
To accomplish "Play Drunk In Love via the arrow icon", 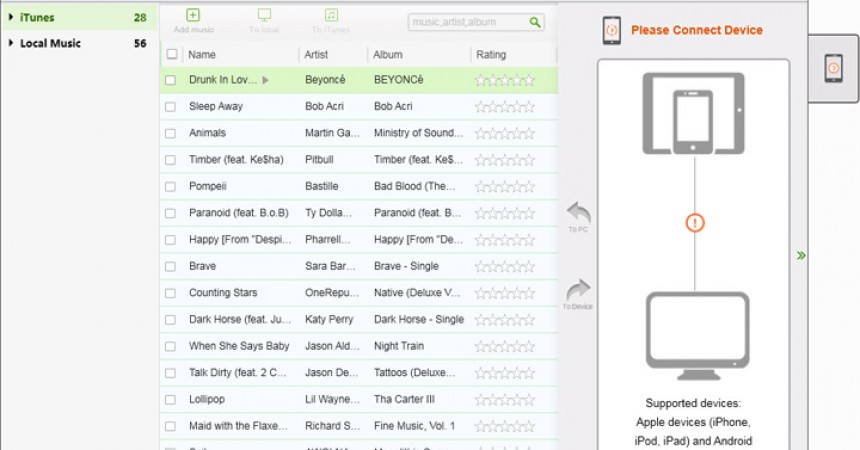I will tap(265, 80).
